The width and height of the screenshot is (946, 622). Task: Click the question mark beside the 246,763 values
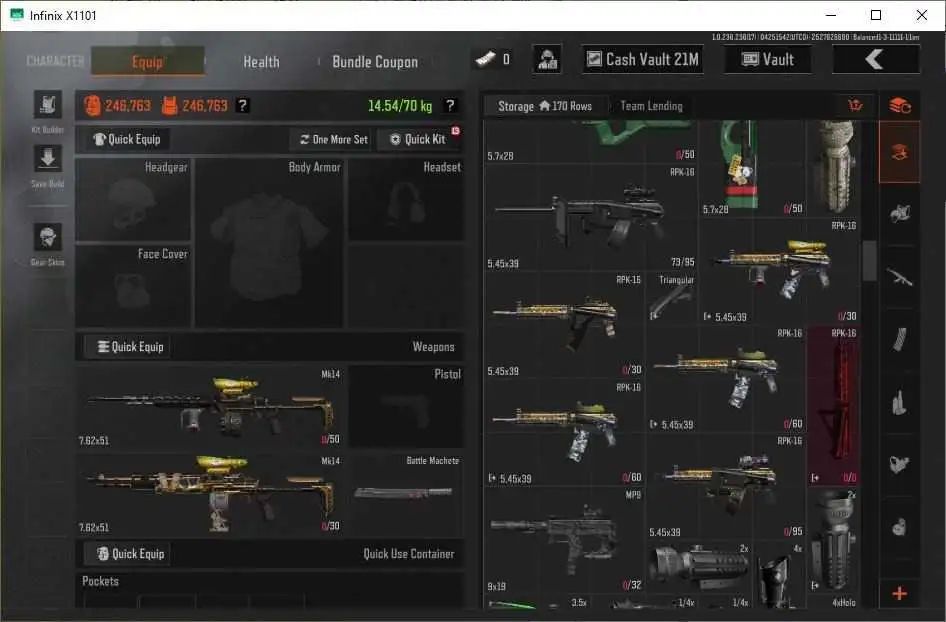tap(243, 106)
